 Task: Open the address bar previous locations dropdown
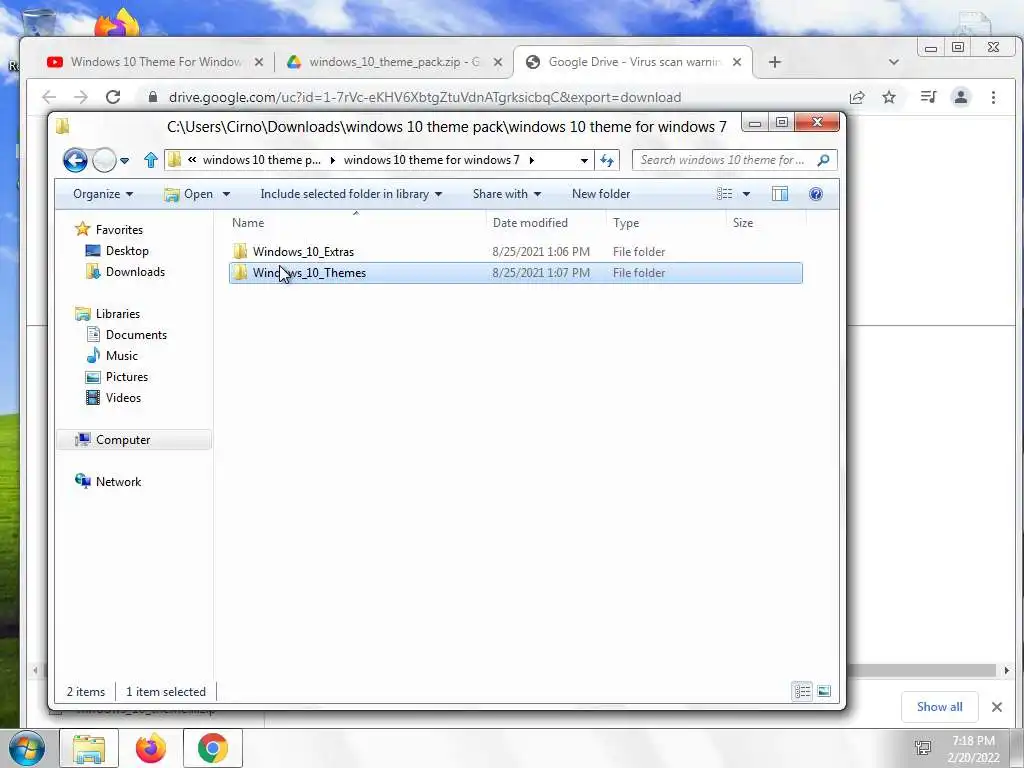[584, 161]
